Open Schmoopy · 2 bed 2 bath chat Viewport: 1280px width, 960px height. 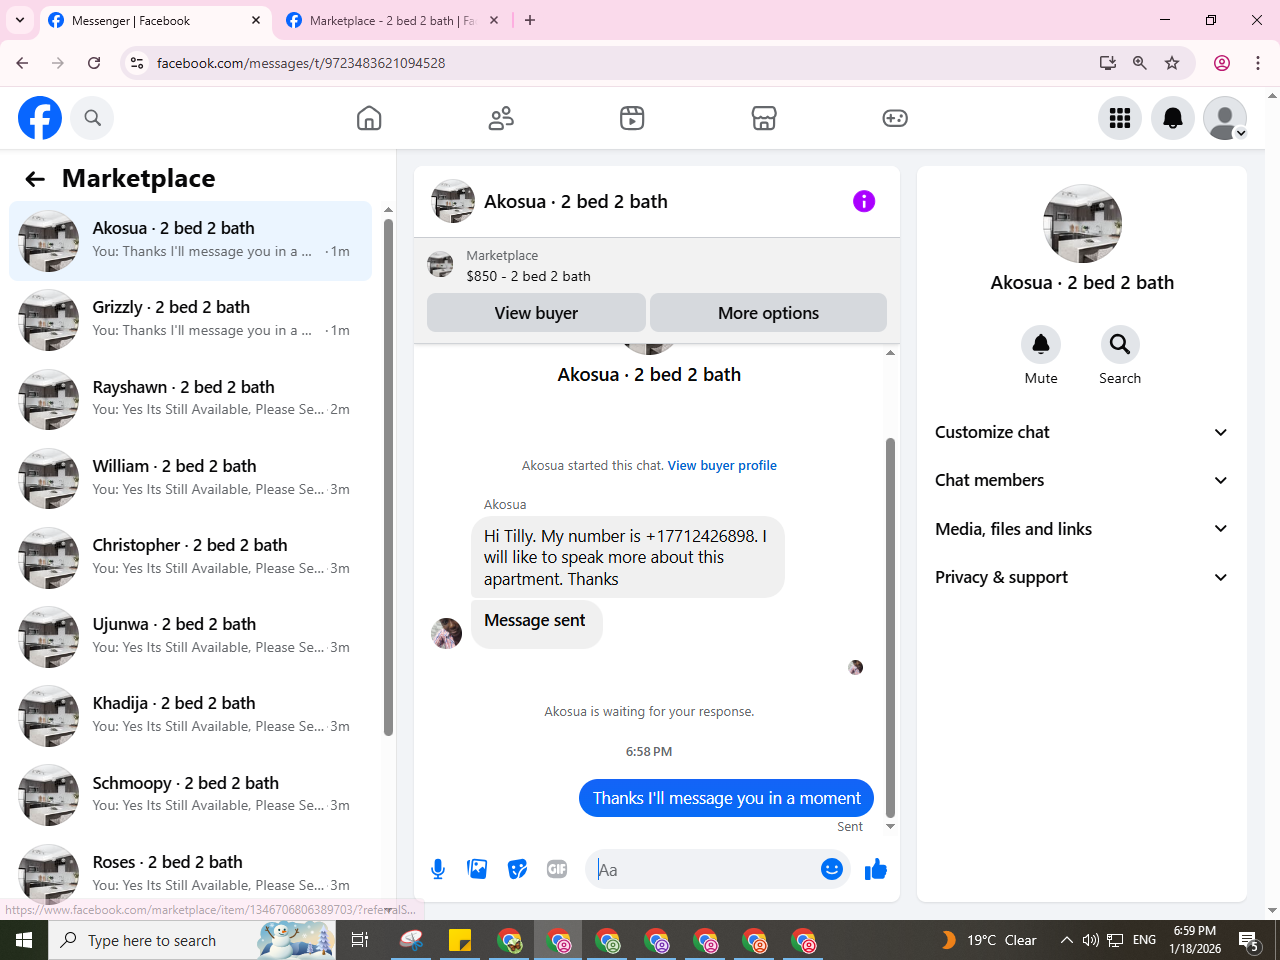(190, 795)
